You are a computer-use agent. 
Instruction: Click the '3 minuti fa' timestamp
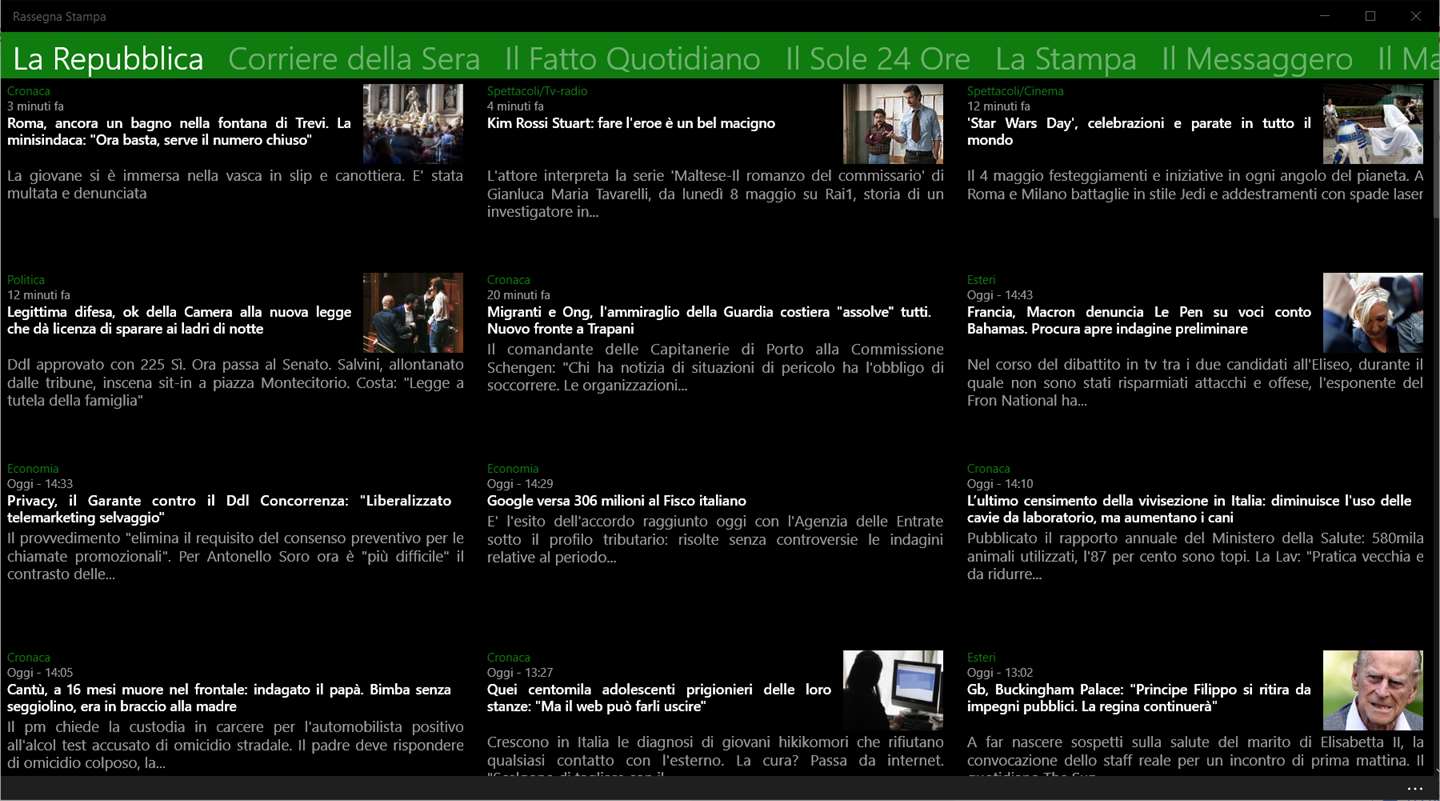click(35, 106)
